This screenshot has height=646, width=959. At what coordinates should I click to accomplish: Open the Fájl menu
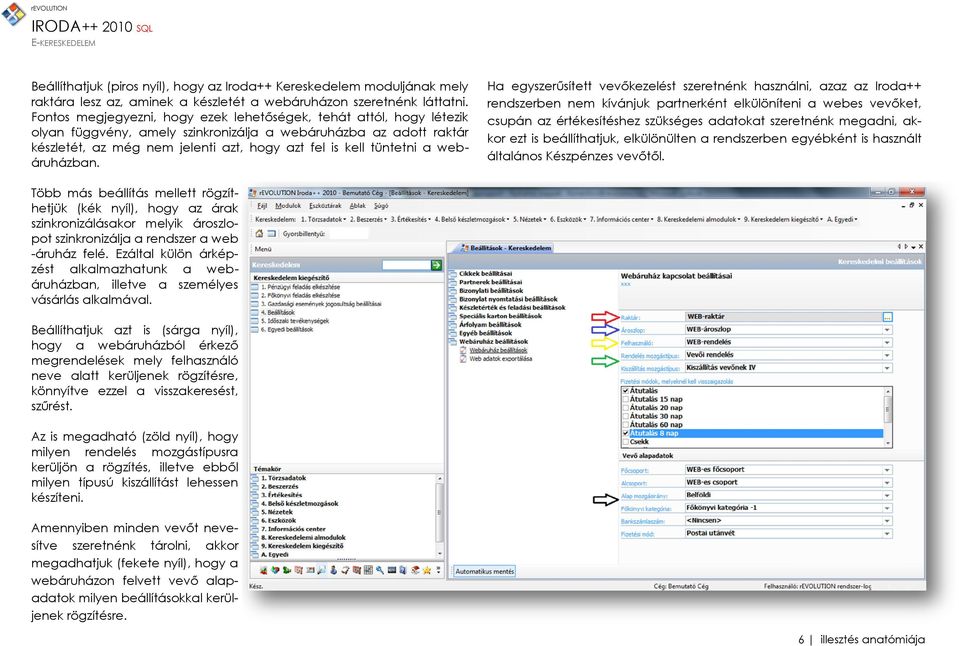click(262, 206)
